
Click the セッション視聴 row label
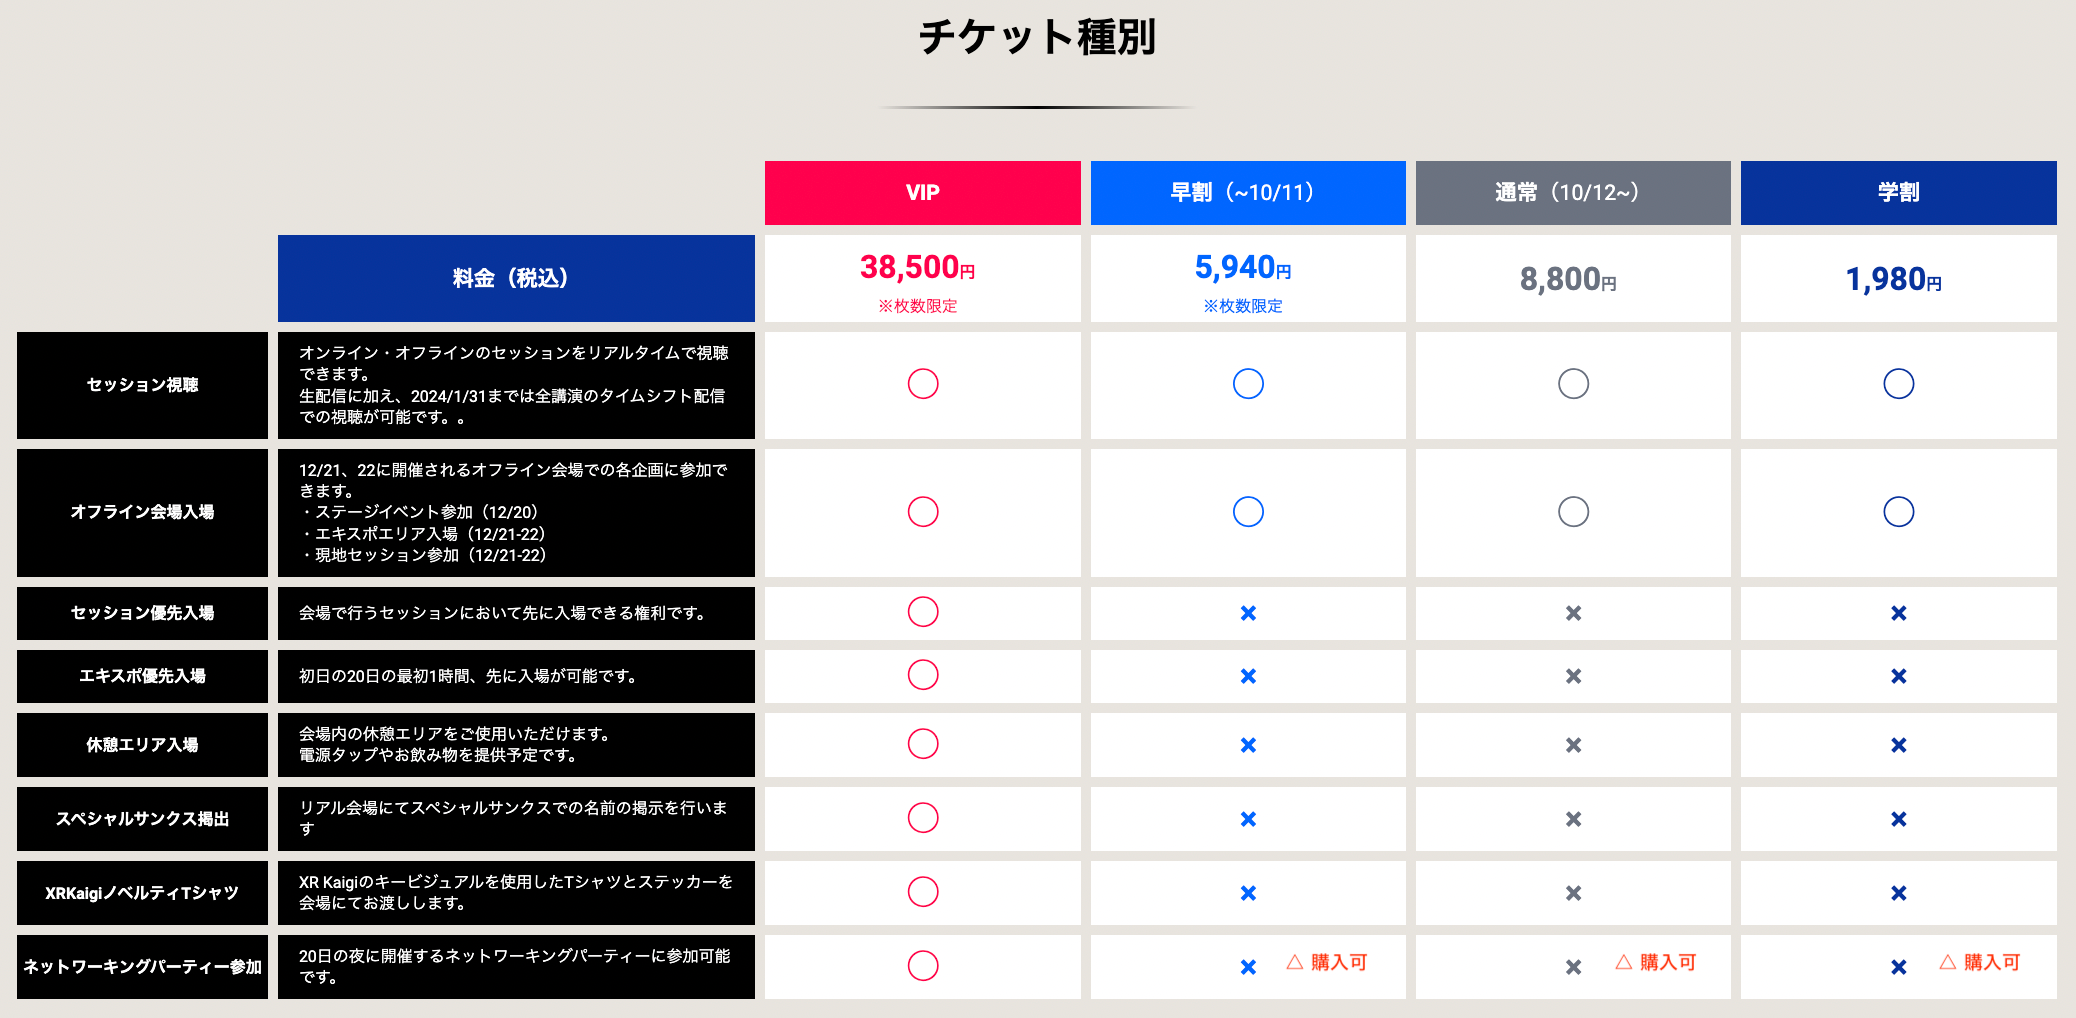point(142,385)
